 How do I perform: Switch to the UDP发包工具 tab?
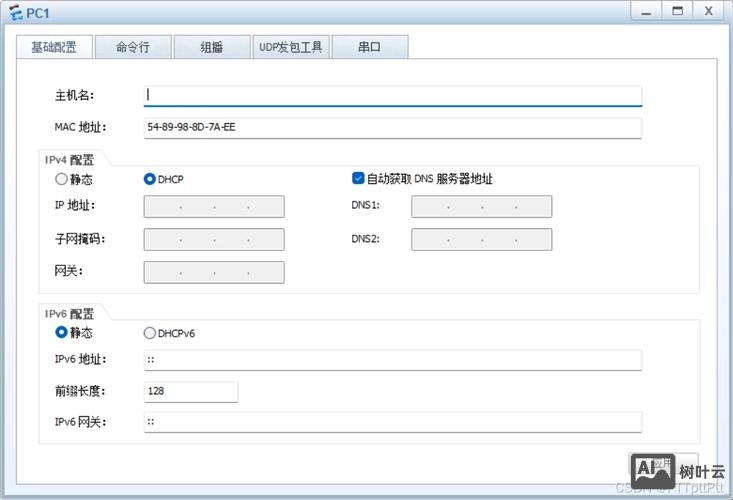(x=291, y=47)
